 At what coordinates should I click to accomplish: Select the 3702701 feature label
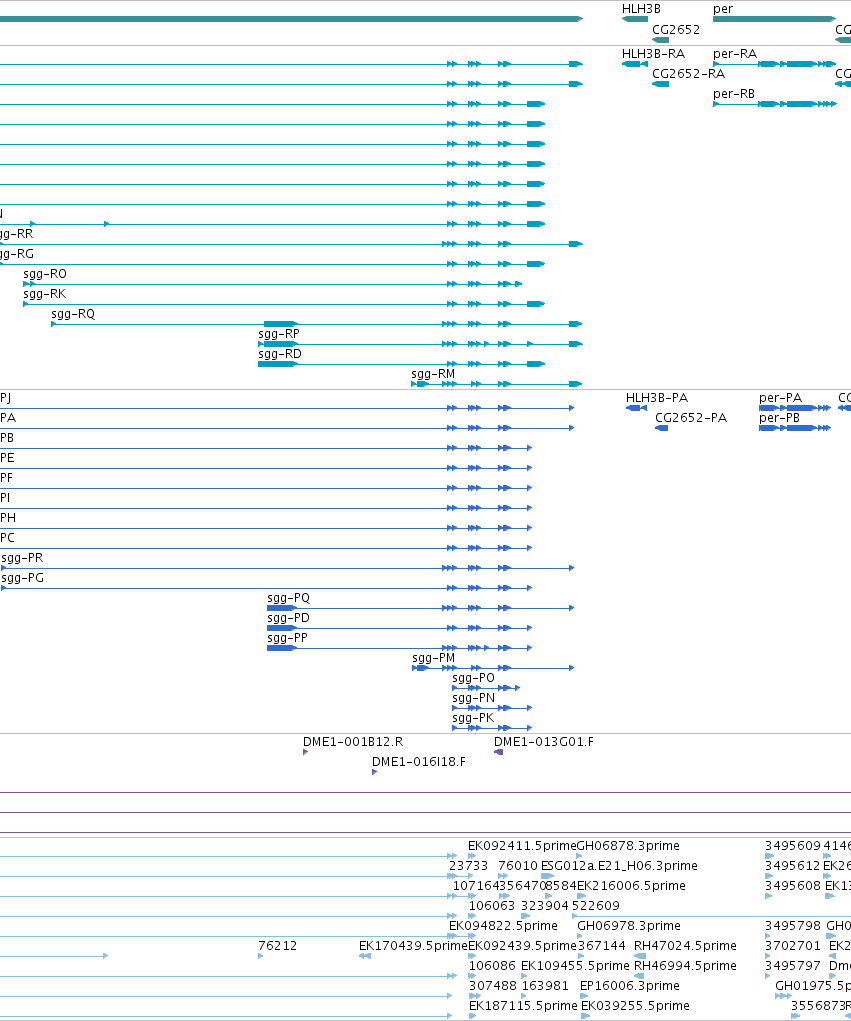pyautogui.click(x=793, y=946)
